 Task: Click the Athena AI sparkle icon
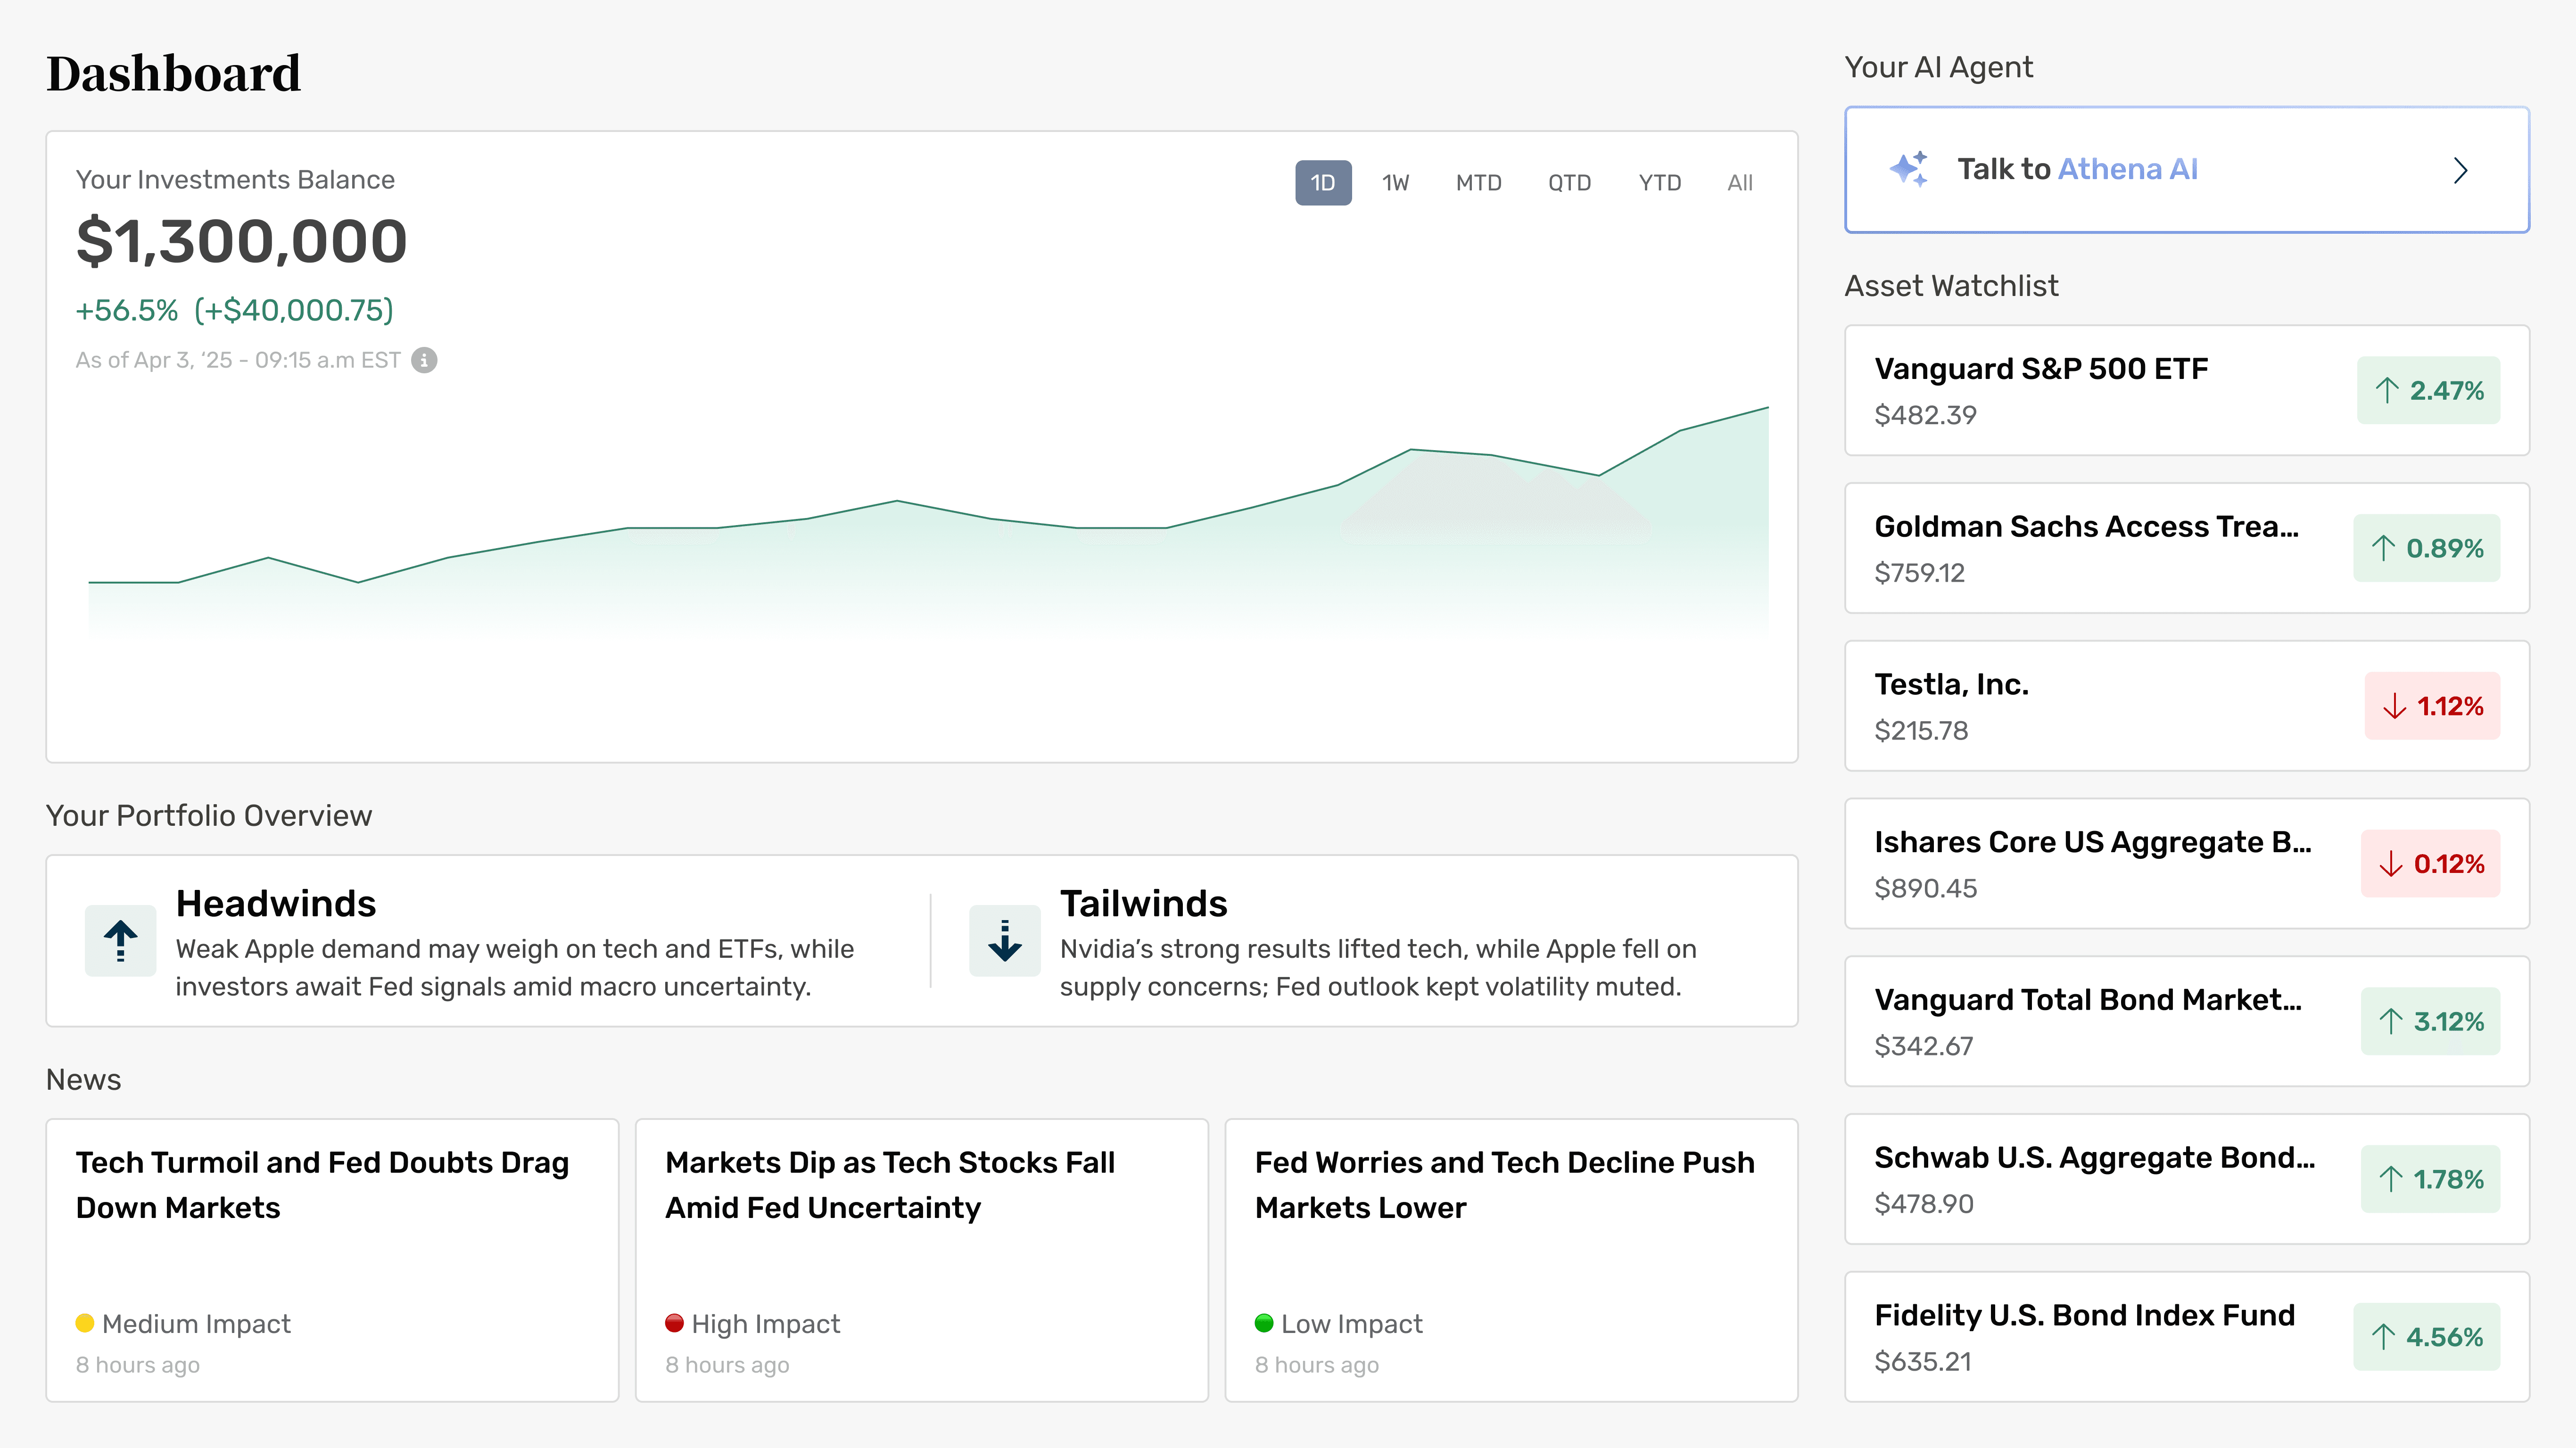(x=1908, y=169)
